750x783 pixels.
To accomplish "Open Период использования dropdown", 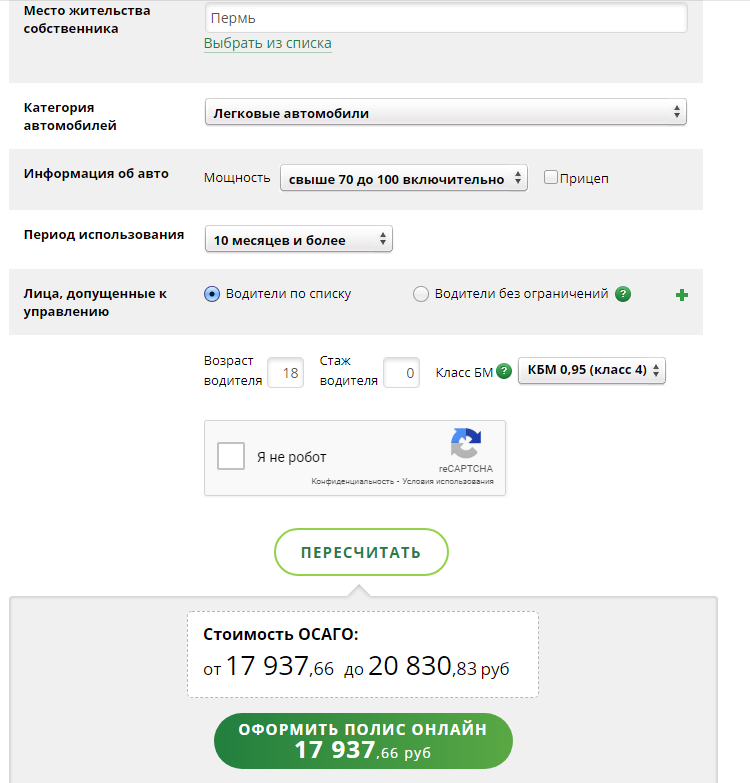I will (x=299, y=239).
